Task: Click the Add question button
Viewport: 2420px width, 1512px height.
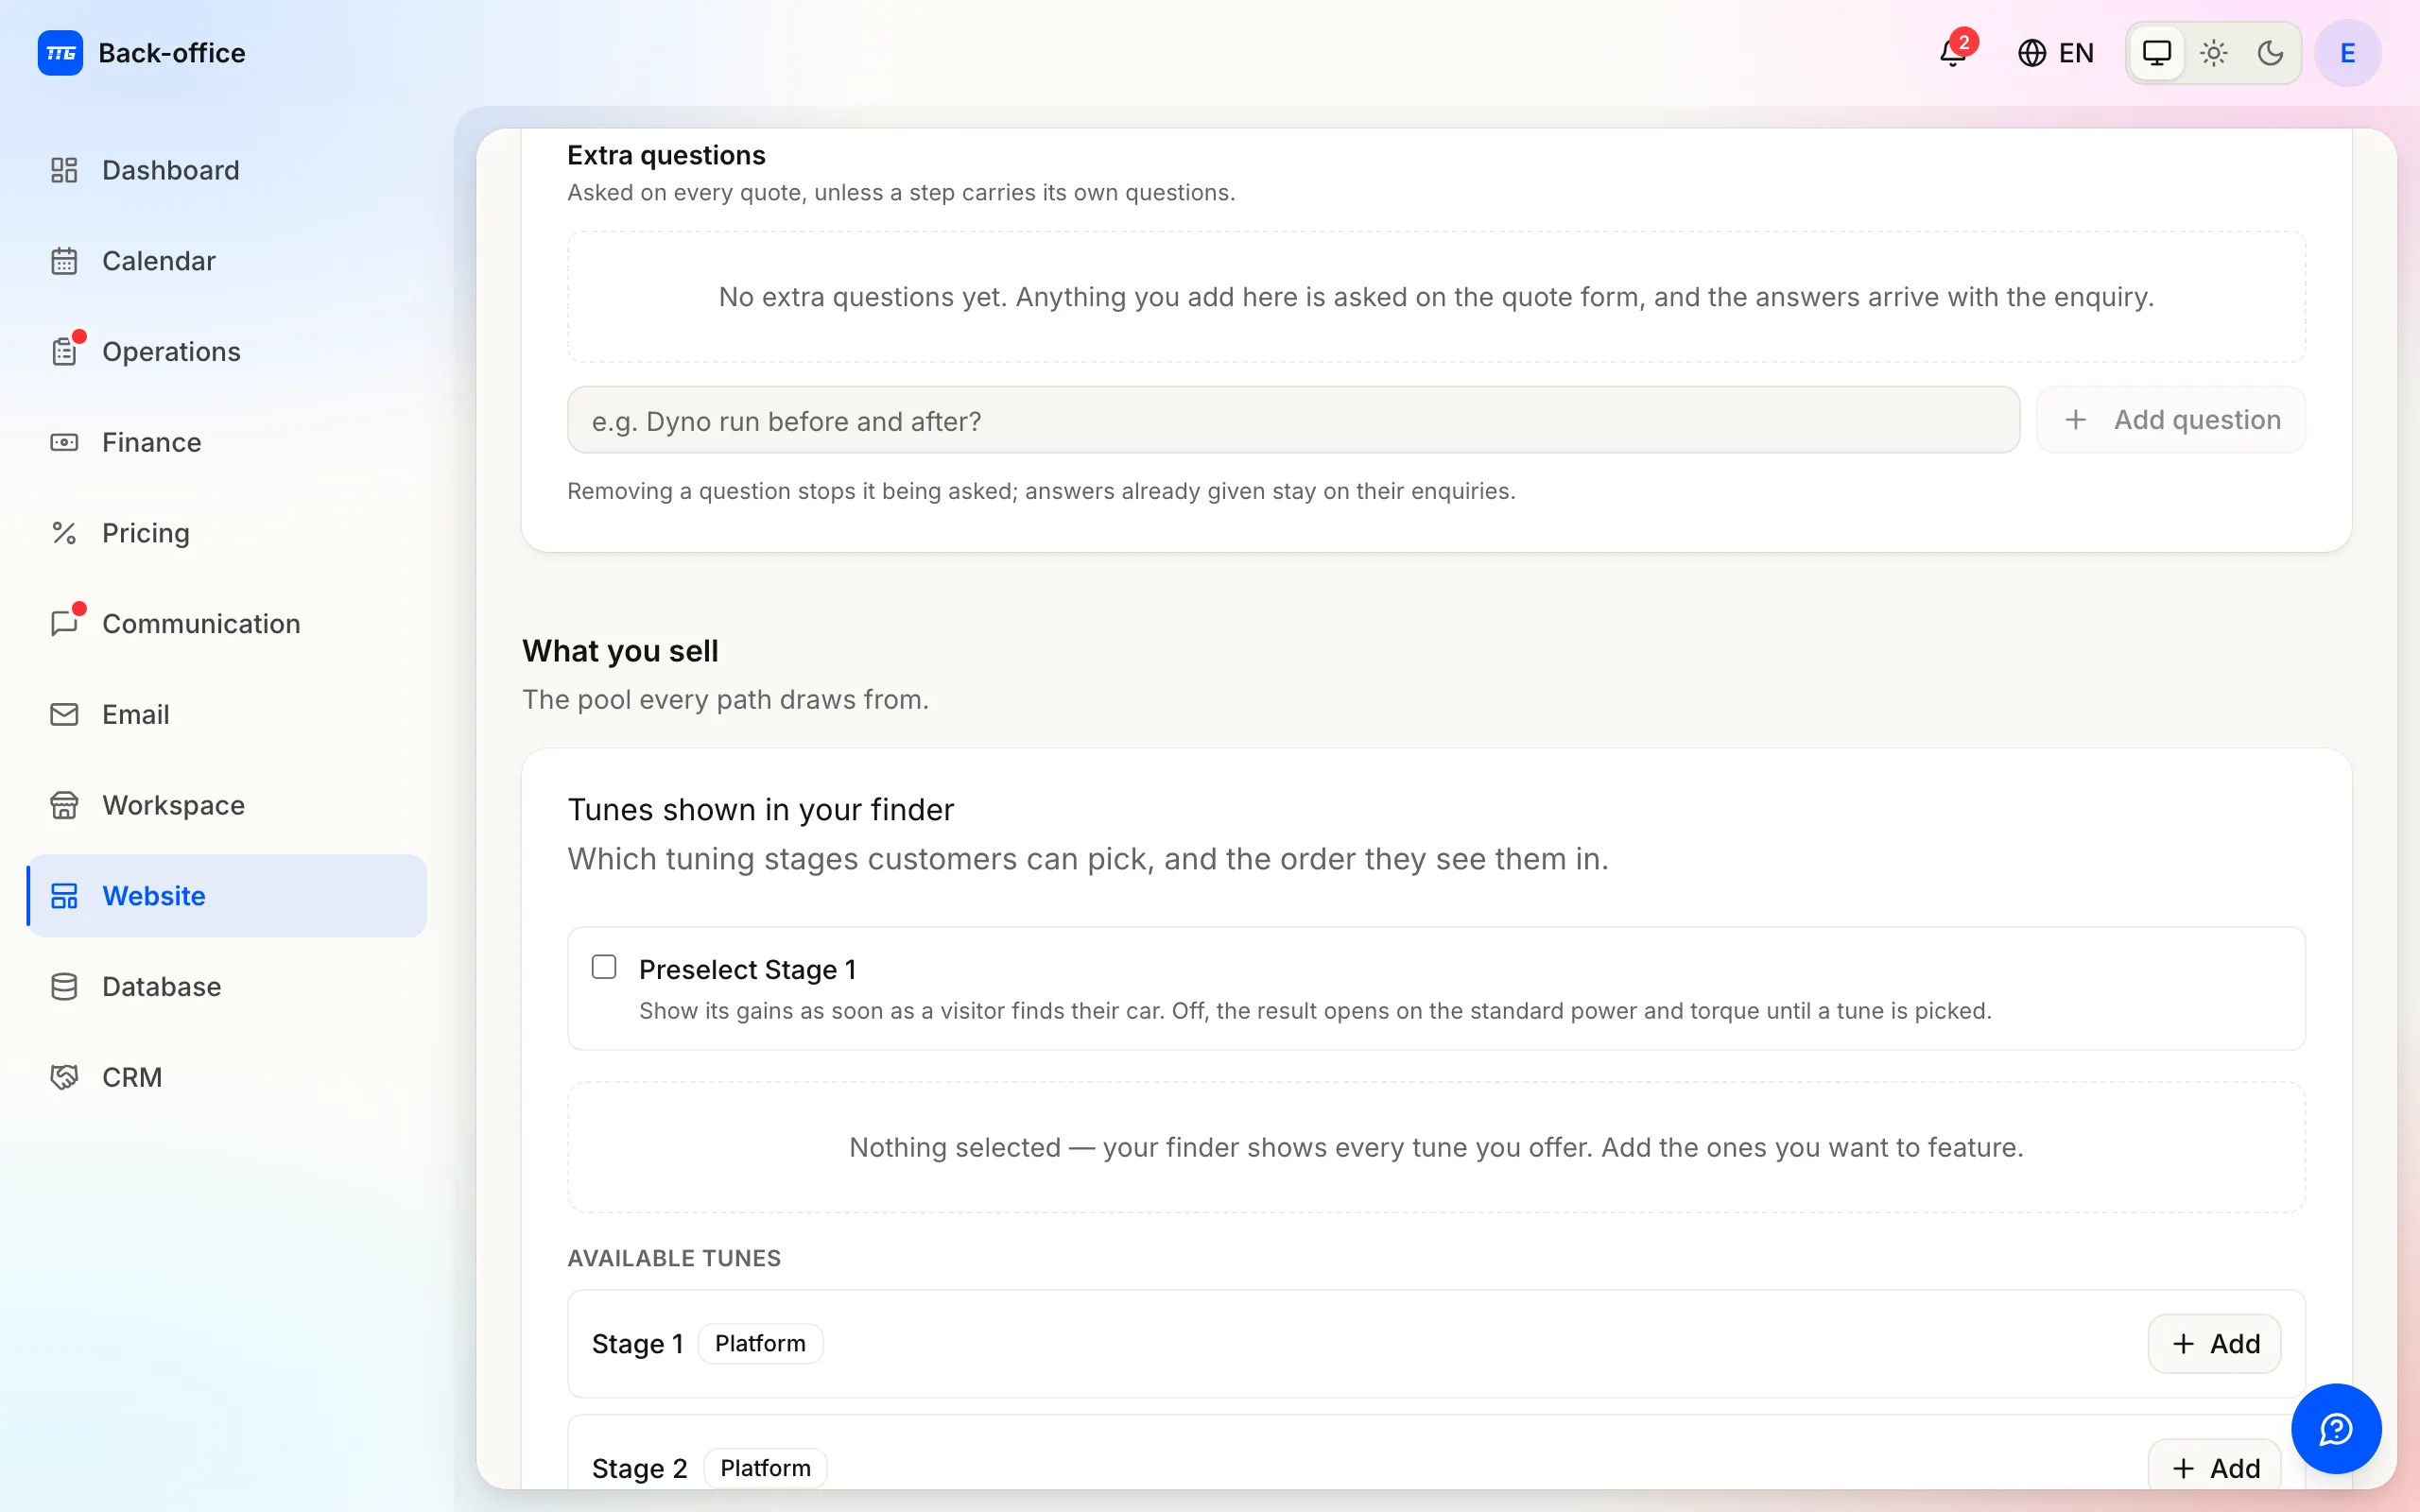Action: pos(2171,420)
